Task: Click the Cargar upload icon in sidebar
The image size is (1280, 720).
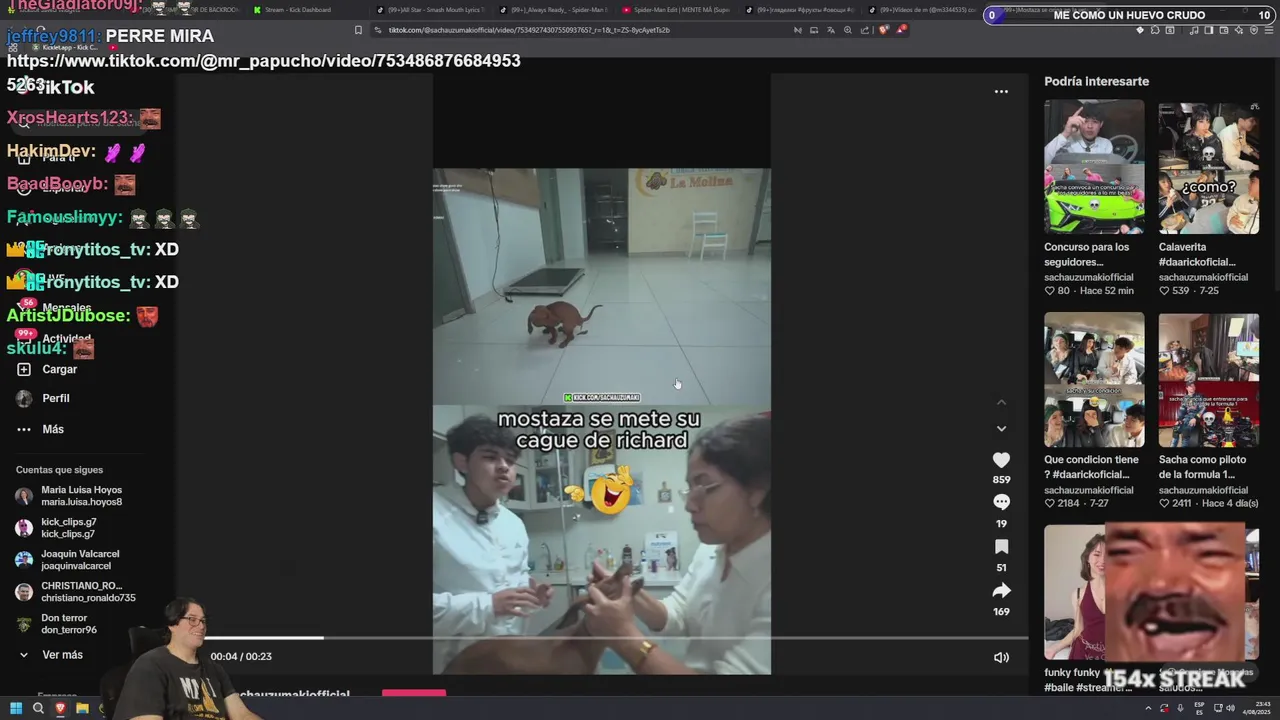Action: point(24,369)
